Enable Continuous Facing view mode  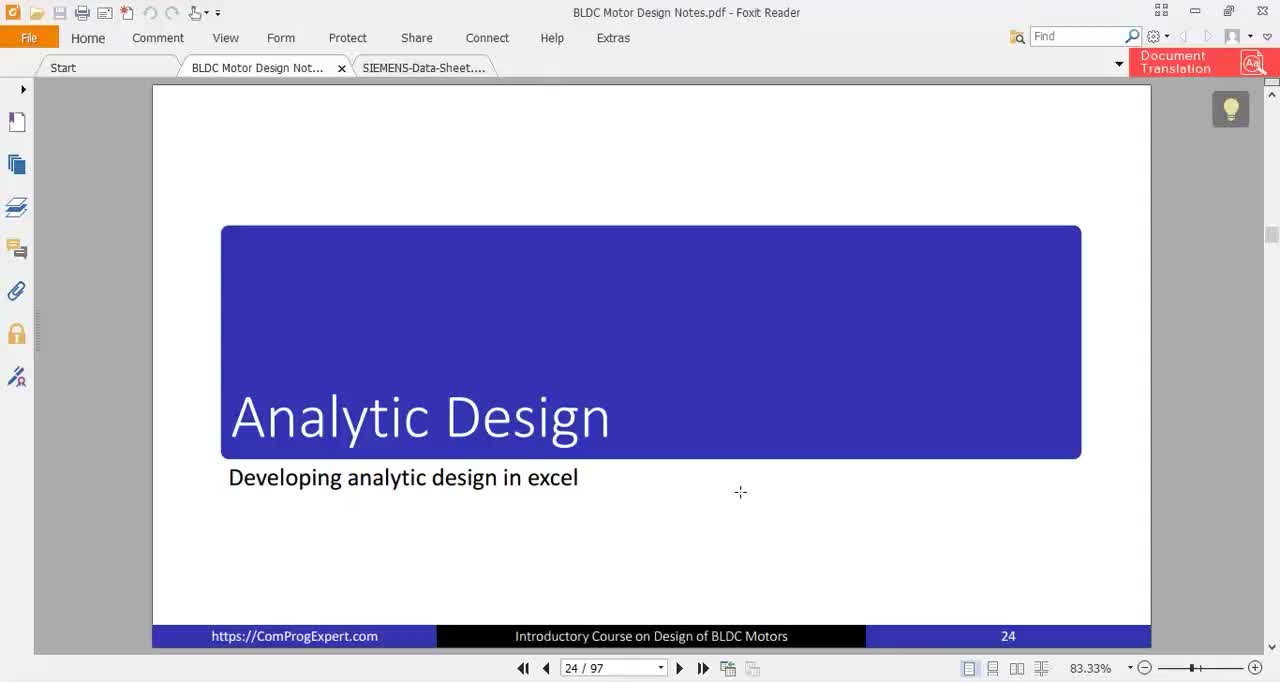click(x=1041, y=668)
